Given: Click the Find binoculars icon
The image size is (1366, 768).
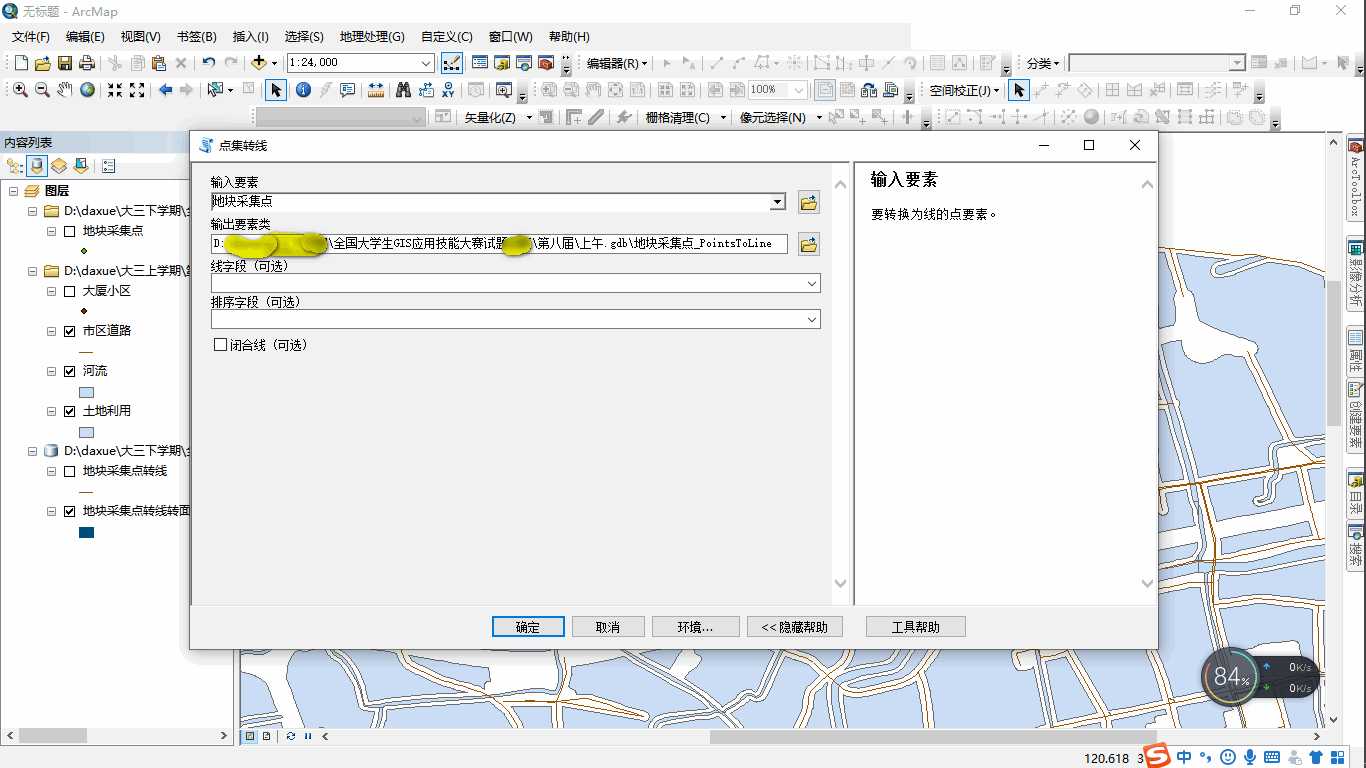Looking at the screenshot, I should [x=403, y=90].
